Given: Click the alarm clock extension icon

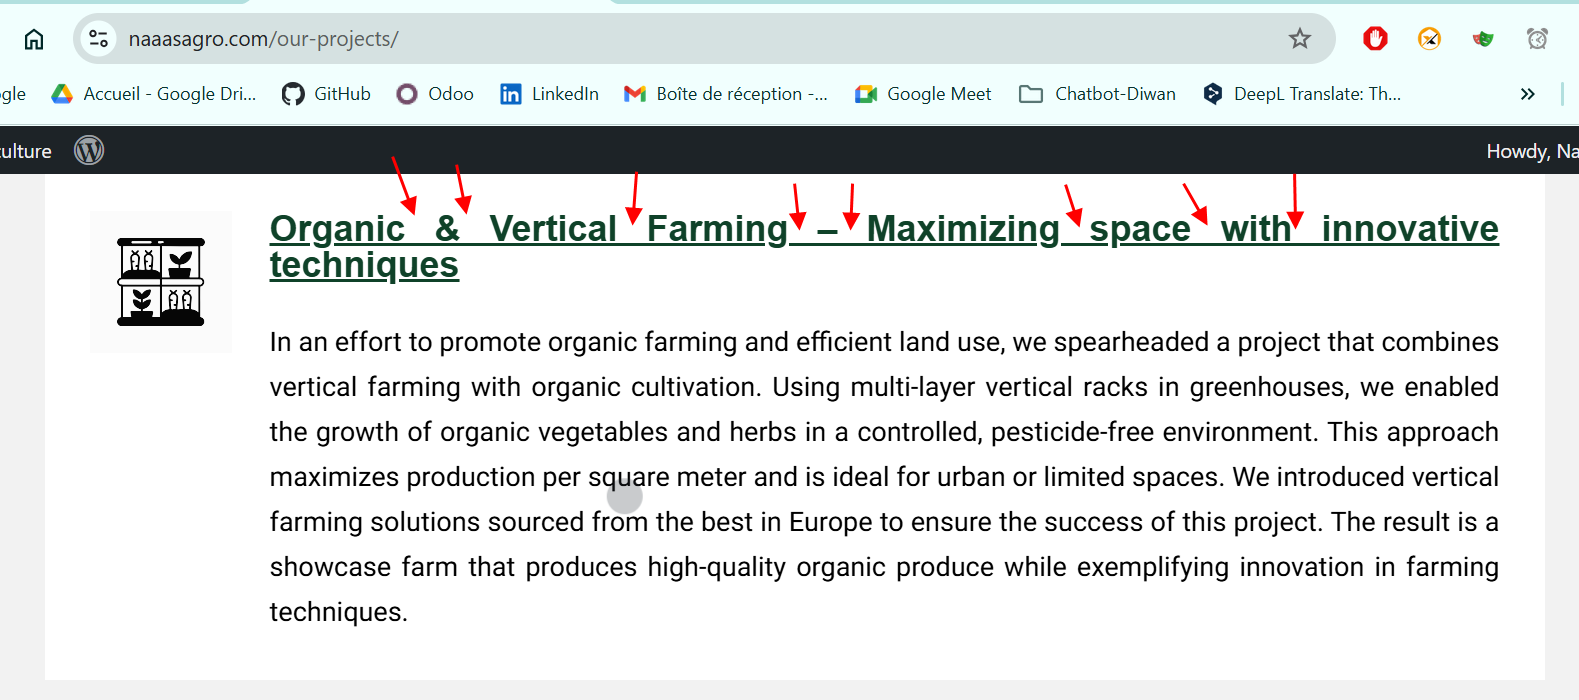Looking at the screenshot, I should tap(1537, 39).
